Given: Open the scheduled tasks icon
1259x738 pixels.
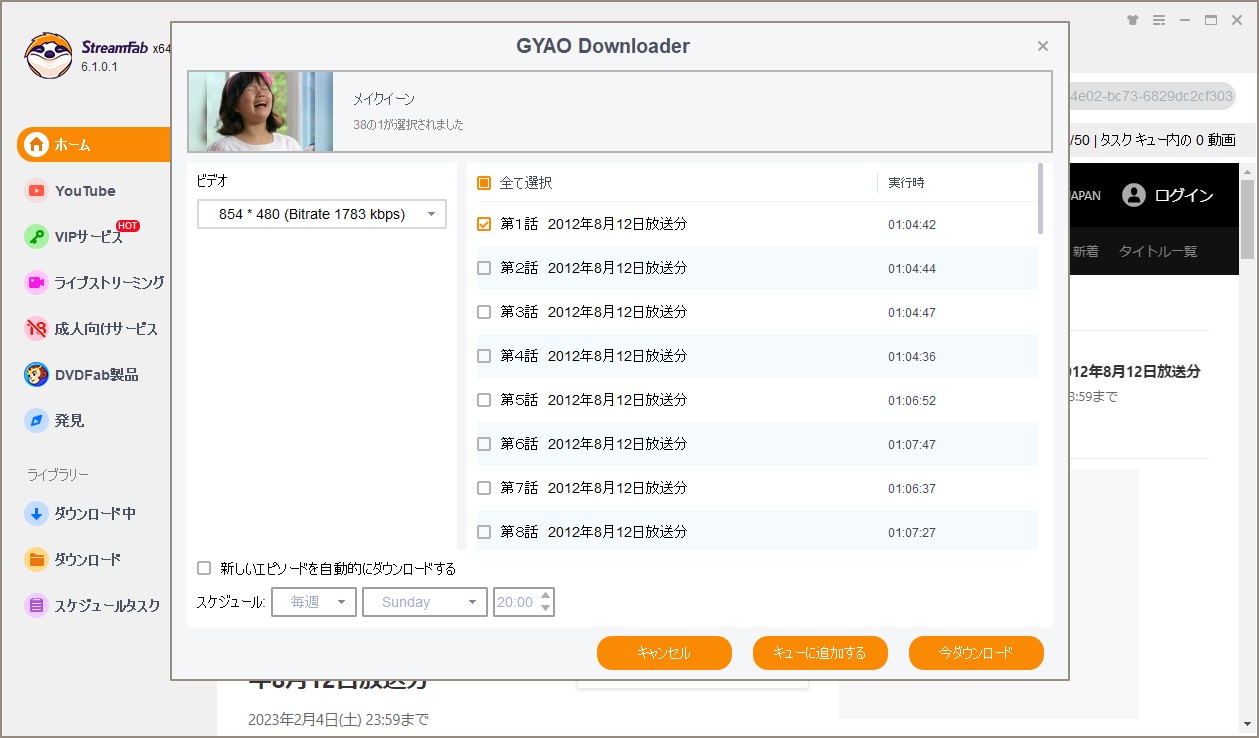Looking at the screenshot, I should coord(37,606).
